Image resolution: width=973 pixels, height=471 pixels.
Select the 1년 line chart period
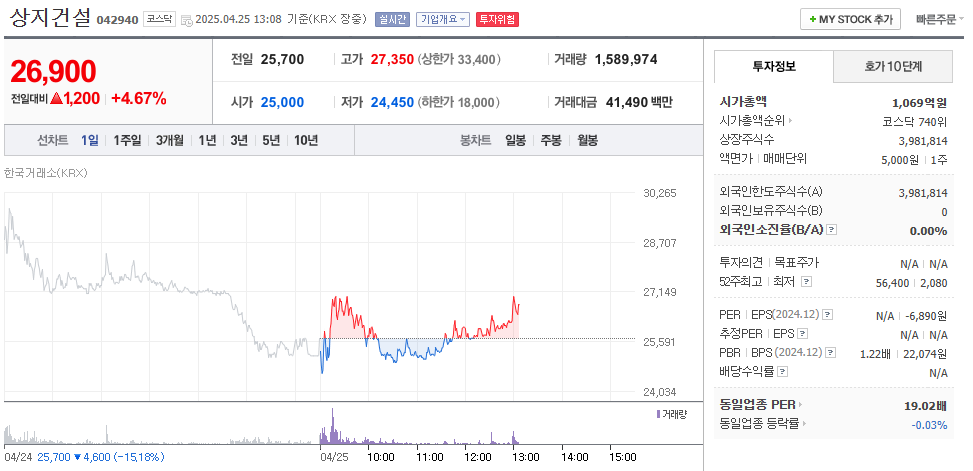207,141
